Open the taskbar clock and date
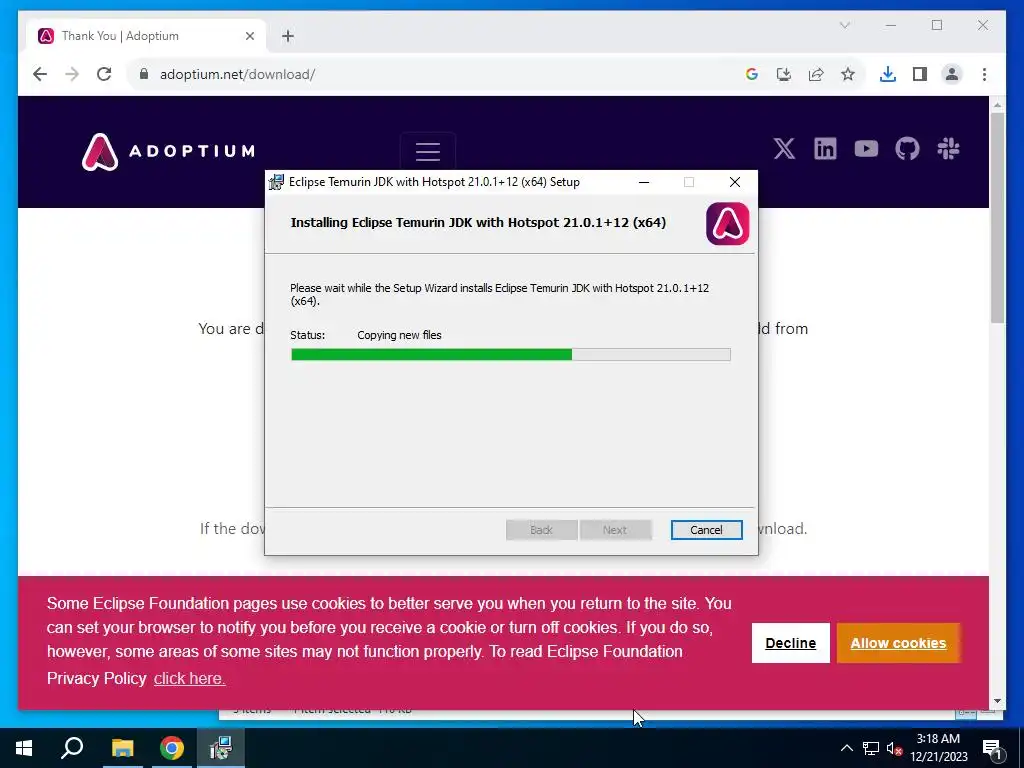The height and width of the screenshot is (768, 1024). (938, 748)
